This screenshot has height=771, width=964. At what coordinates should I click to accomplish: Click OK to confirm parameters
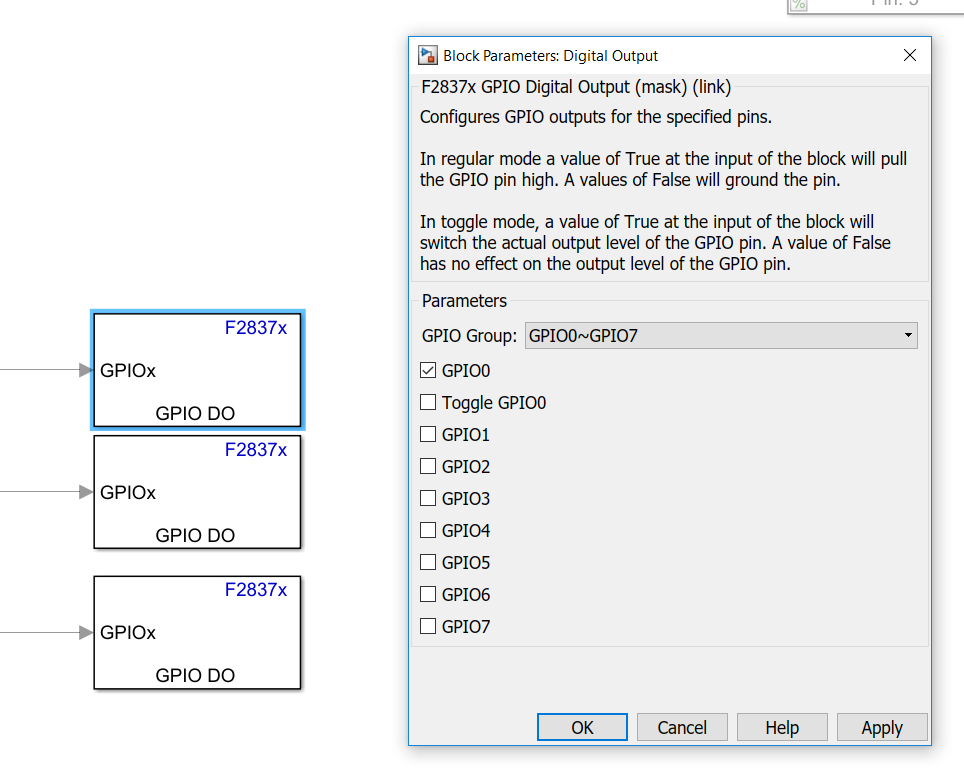click(582, 727)
